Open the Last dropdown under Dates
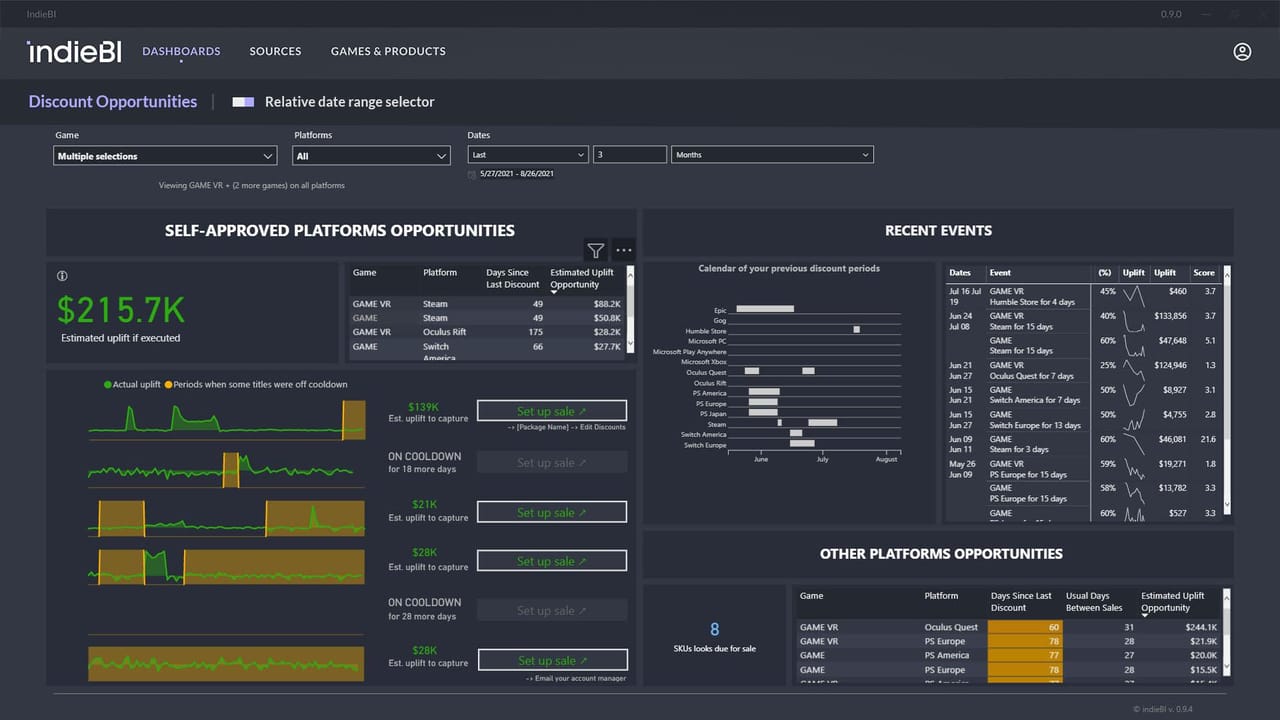The width and height of the screenshot is (1280, 720). [527, 154]
